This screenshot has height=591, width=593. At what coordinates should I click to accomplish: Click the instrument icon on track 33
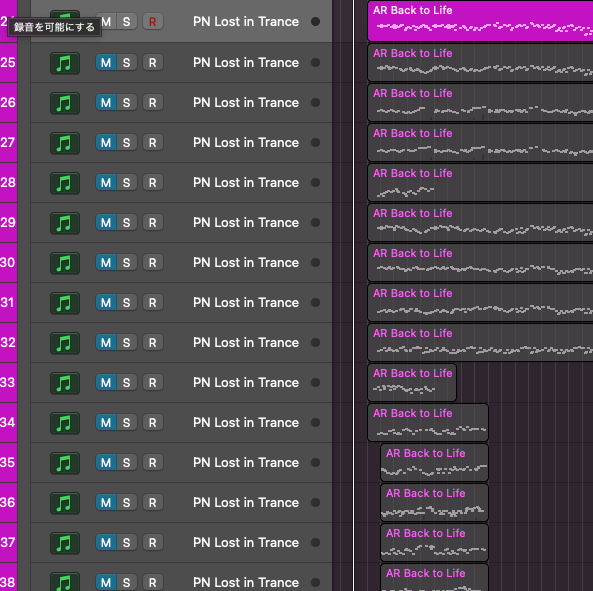pyautogui.click(x=65, y=383)
